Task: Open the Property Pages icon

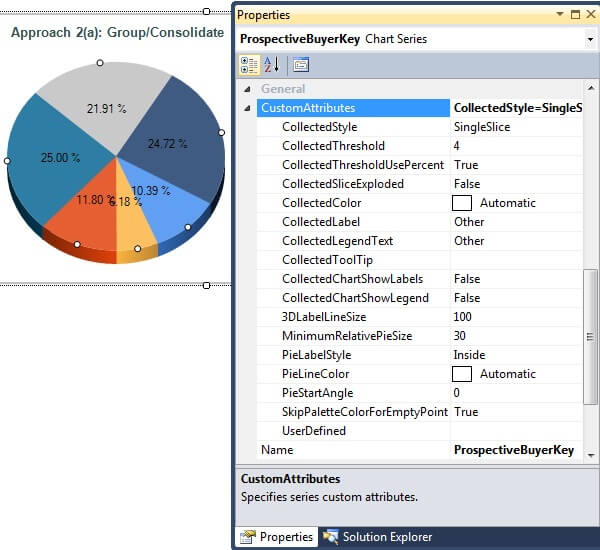Action: click(x=301, y=65)
